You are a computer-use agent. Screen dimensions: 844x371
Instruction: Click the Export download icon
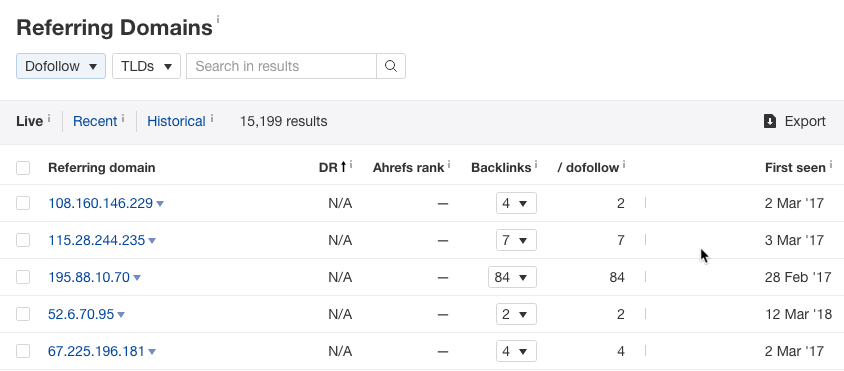pos(770,121)
